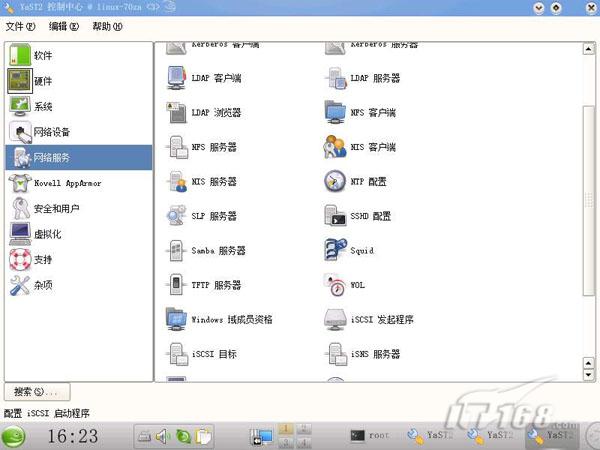Launch the NIS 服务器 module
This screenshot has width=600, height=450.
[x=201, y=181]
